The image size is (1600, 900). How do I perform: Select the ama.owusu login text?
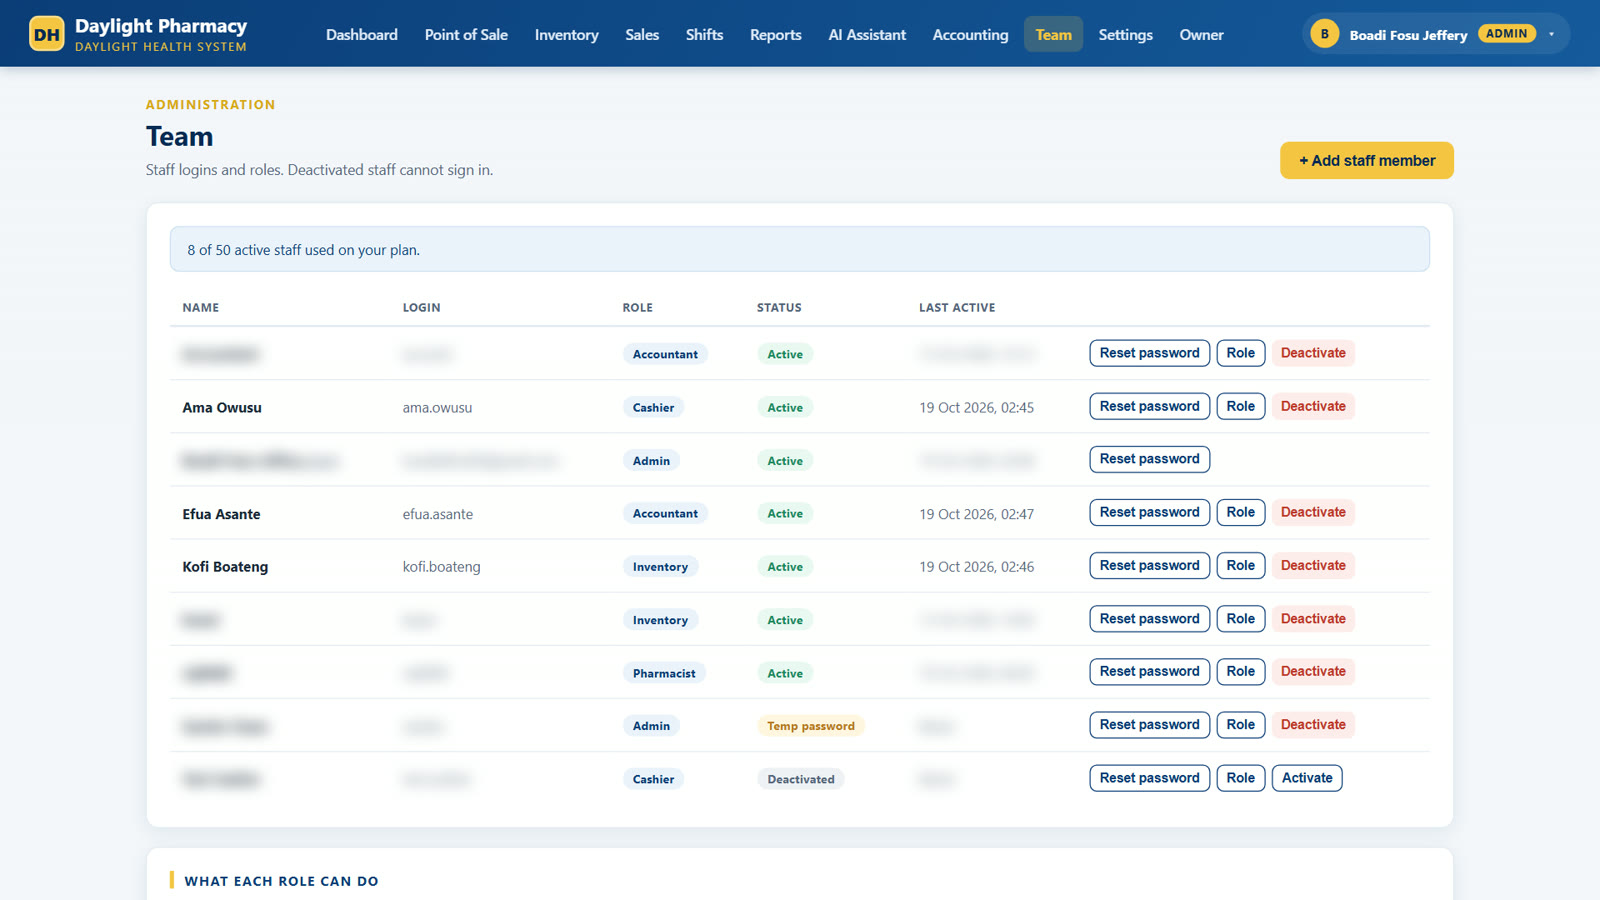tap(437, 407)
